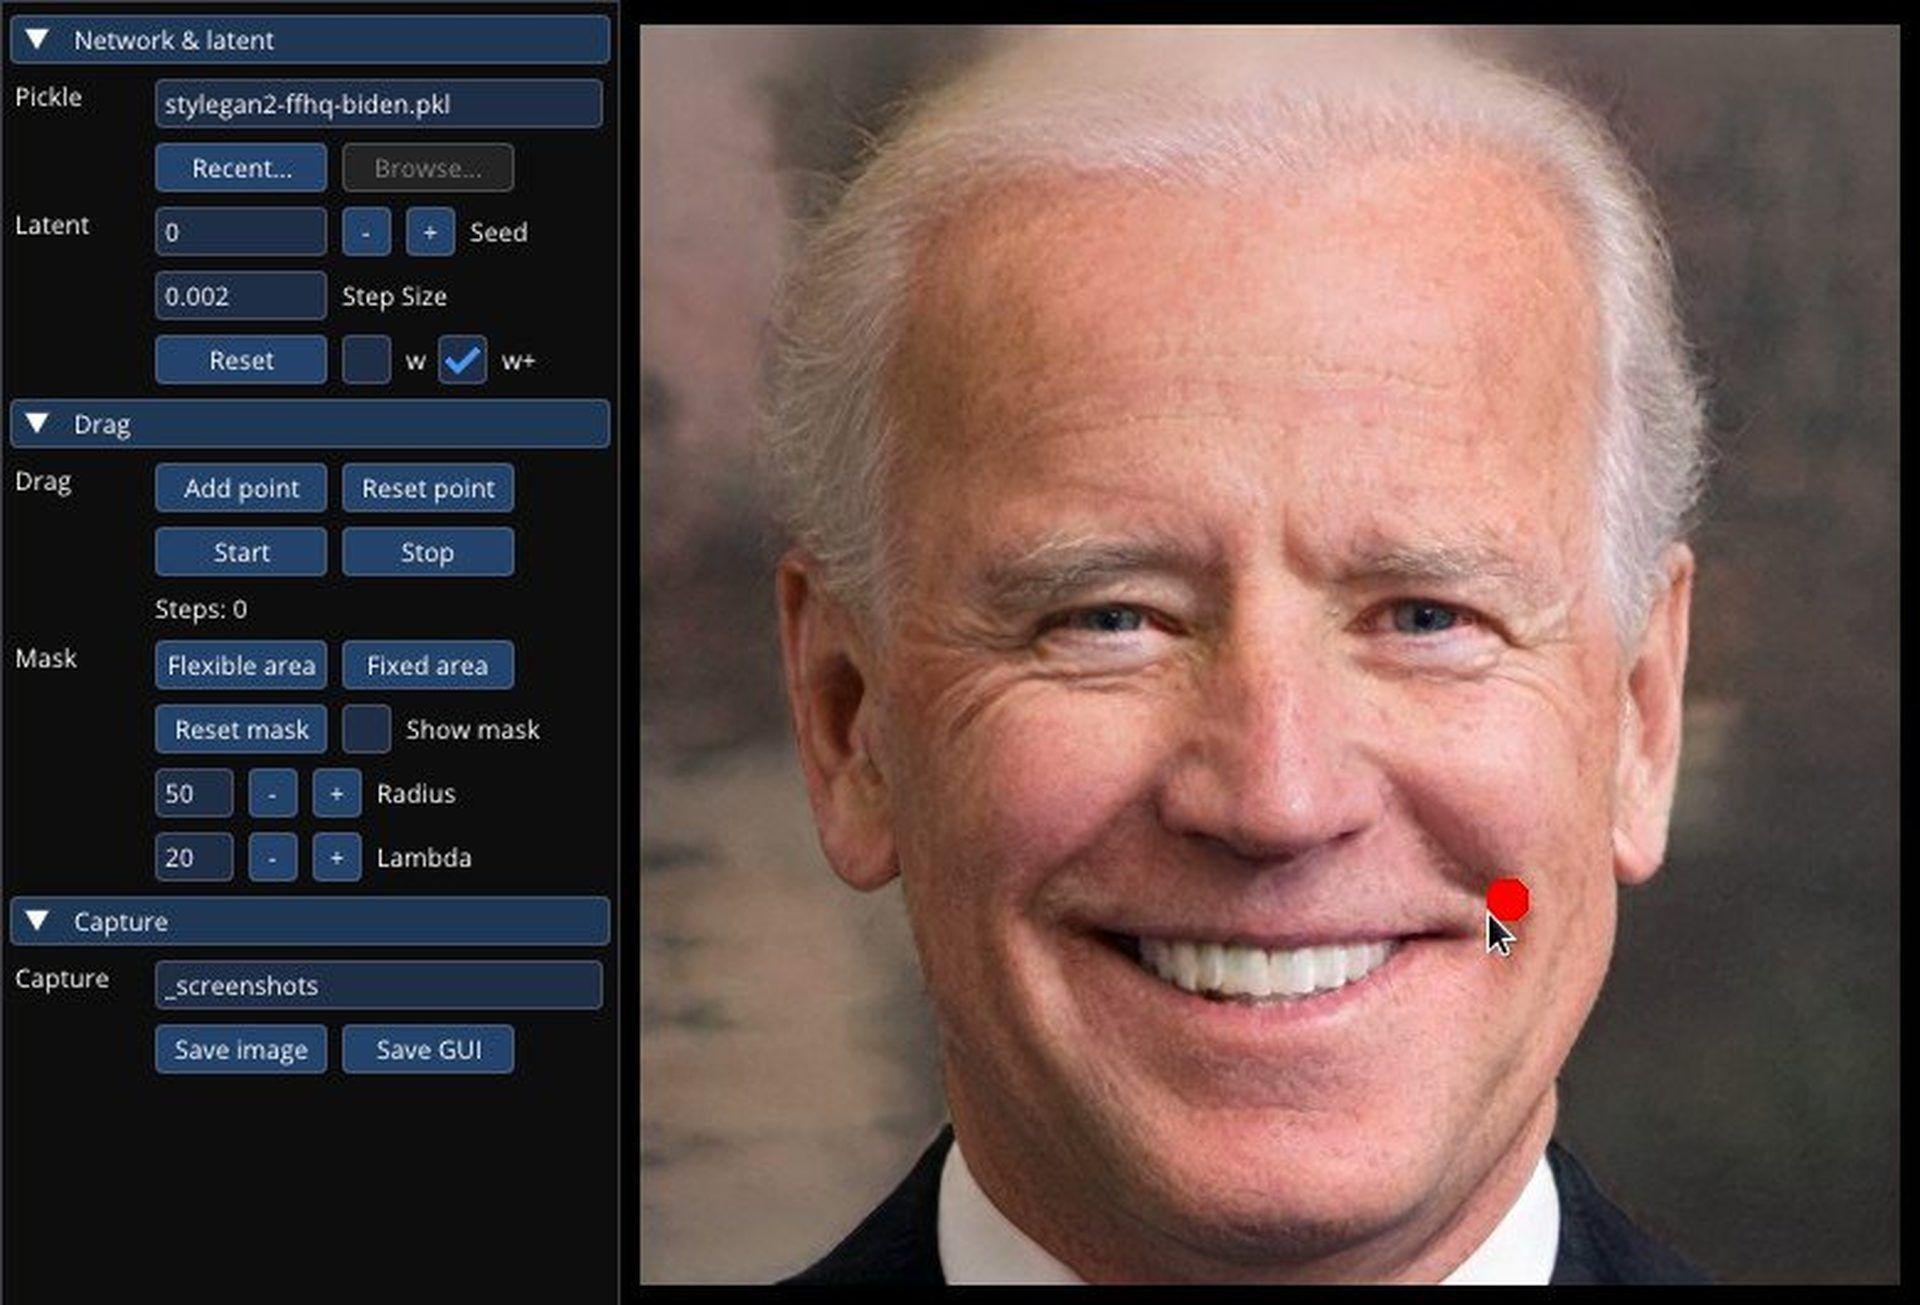The height and width of the screenshot is (1305, 1920).
Task: Save the current generated image
Action: [239, 1050]
